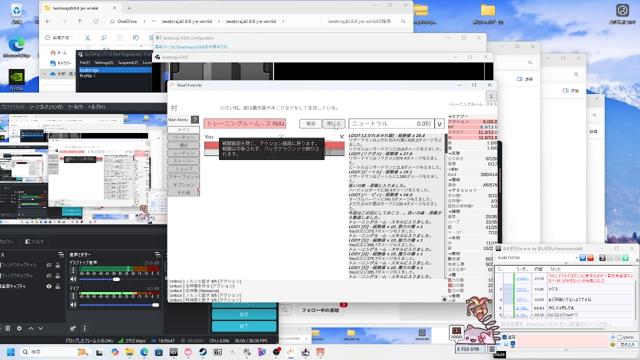Click the OBS remove source trash icon
The height and width of the screenshot is (360, 640).
click(x=7, y=328)
